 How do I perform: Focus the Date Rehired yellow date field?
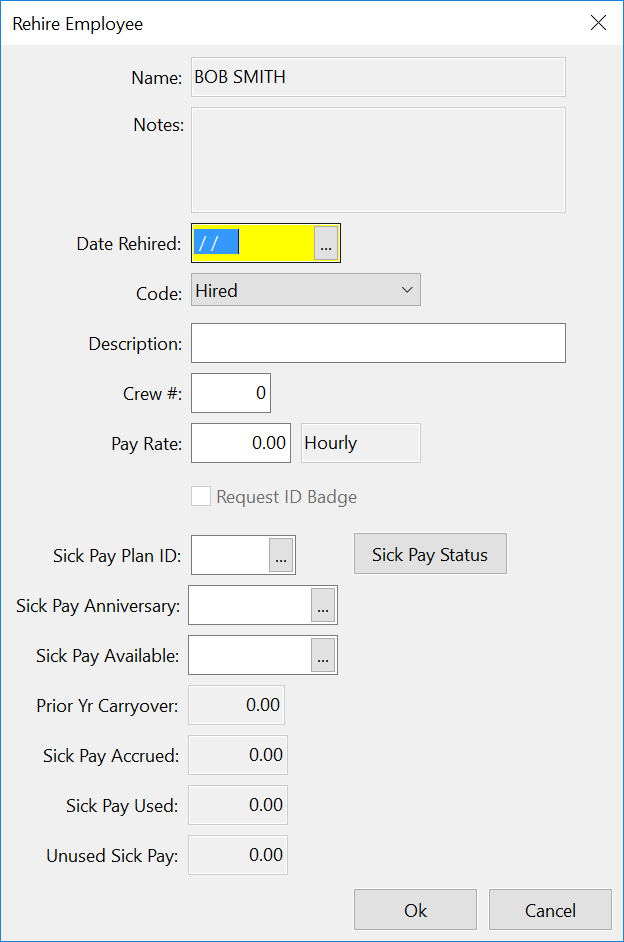click(253, 243)
